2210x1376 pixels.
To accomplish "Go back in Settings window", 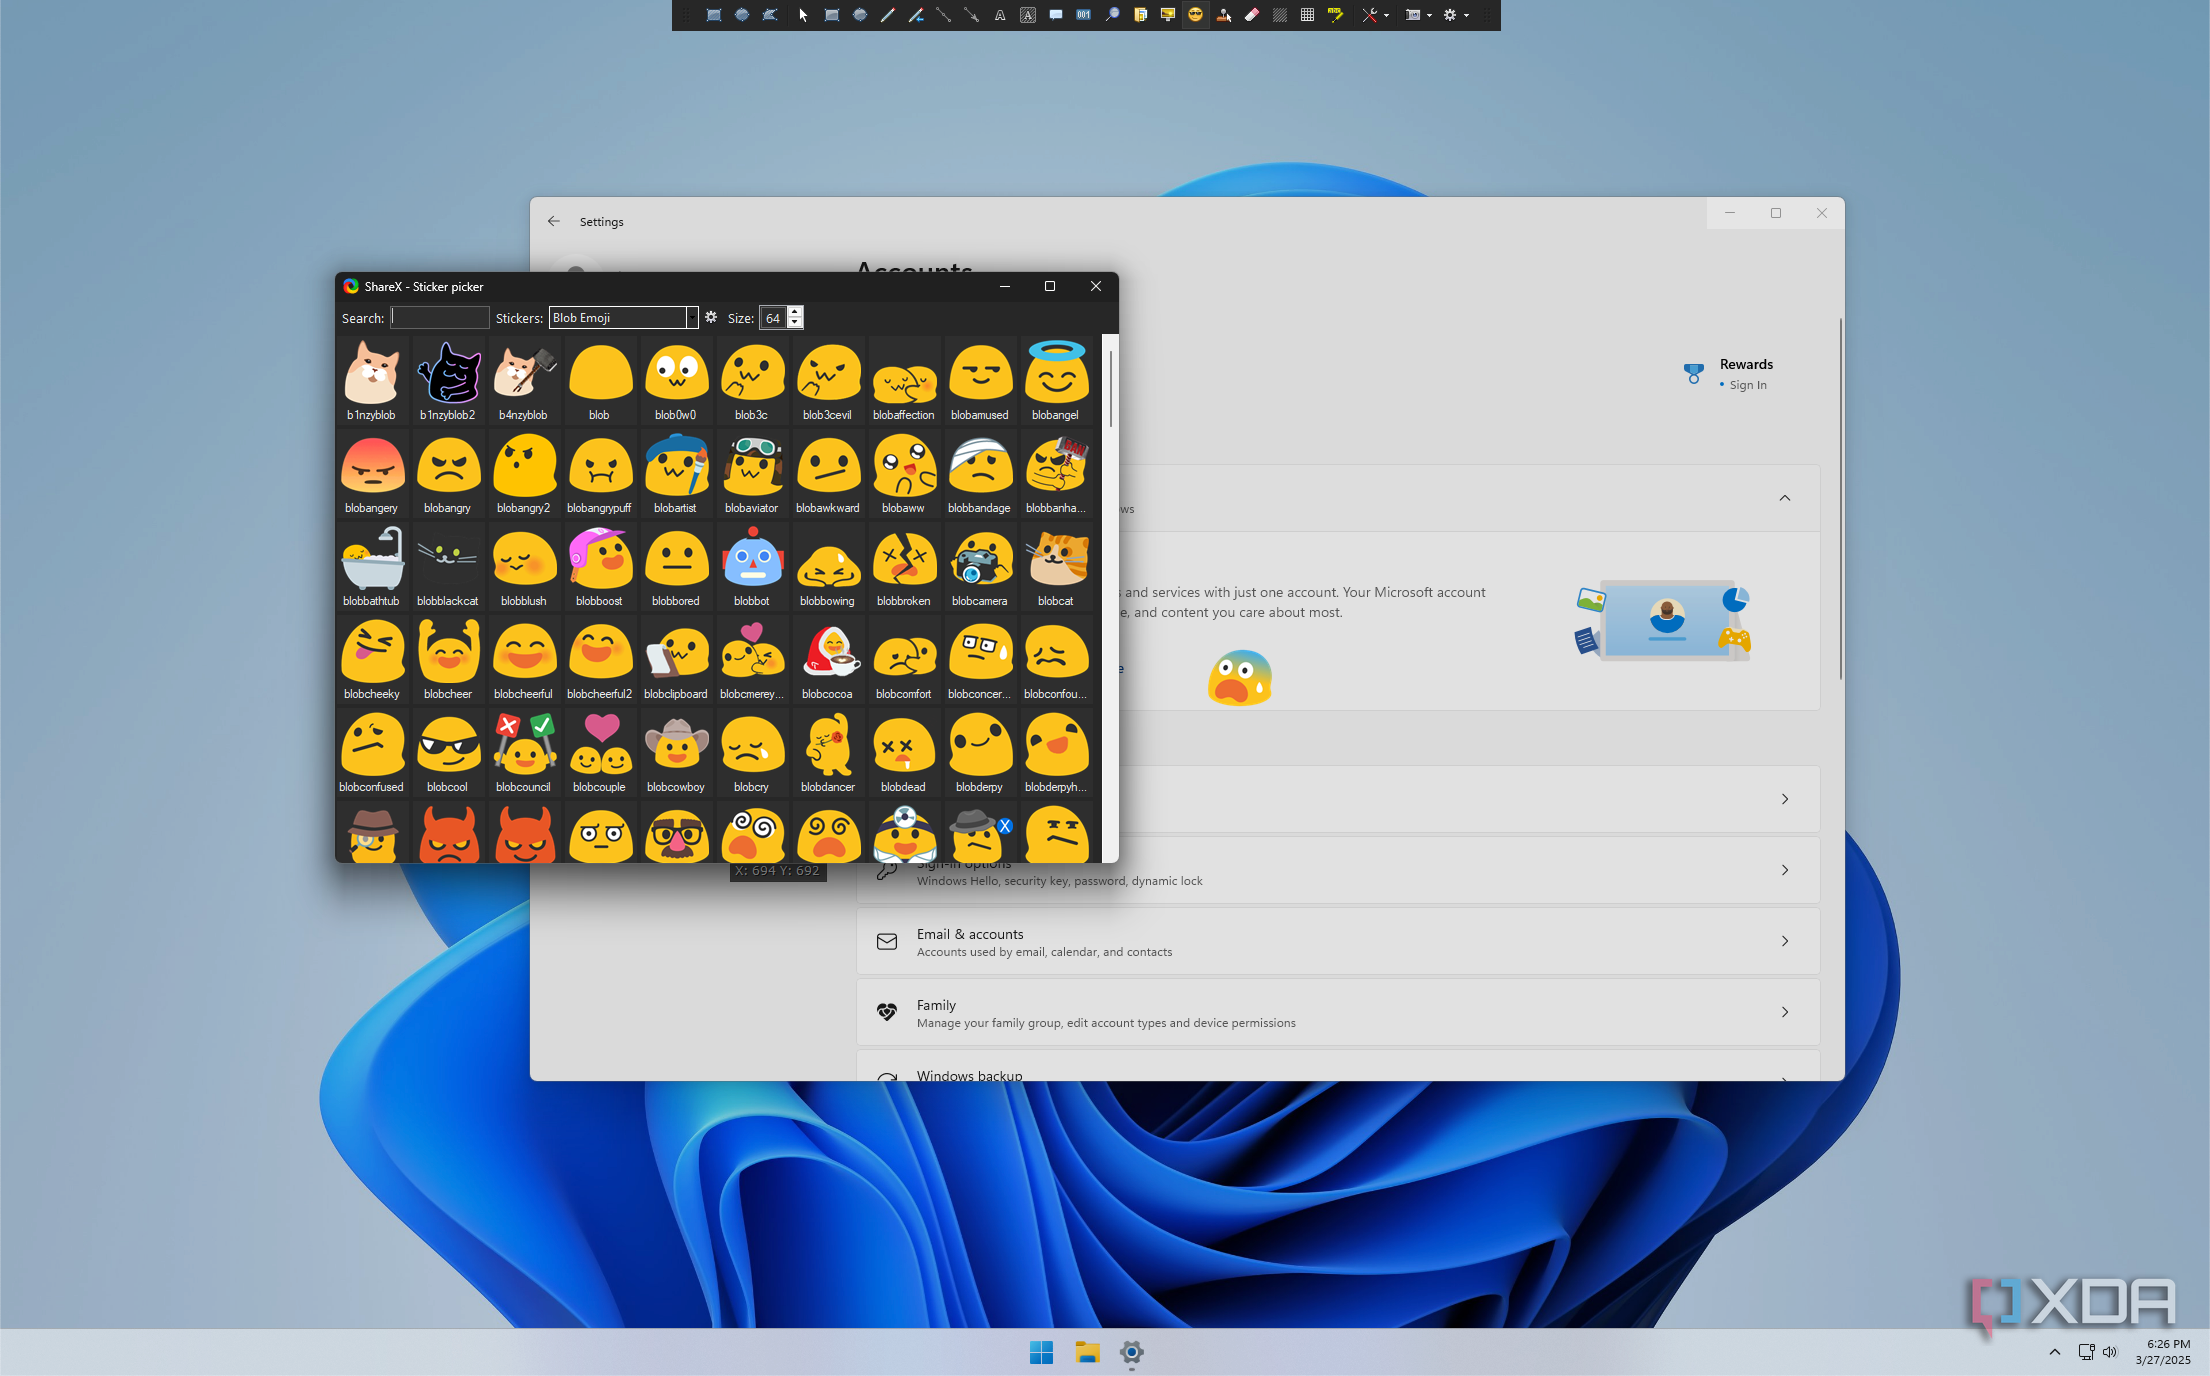I will tap(554, 221).
